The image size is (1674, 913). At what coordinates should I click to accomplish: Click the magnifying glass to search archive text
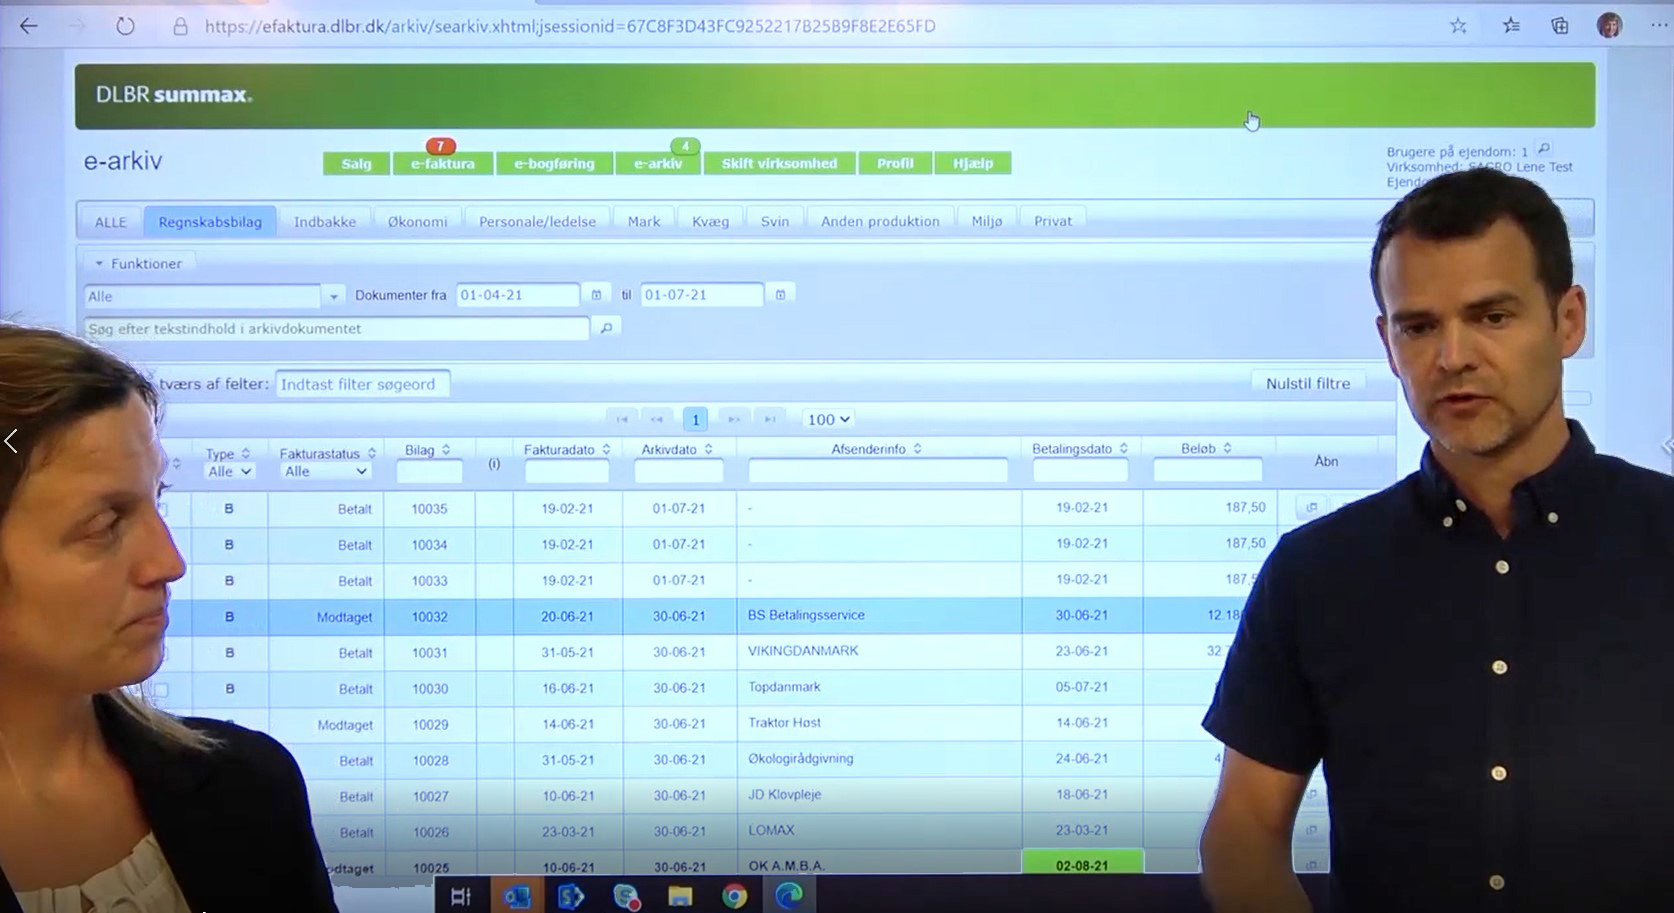point(606,327)
